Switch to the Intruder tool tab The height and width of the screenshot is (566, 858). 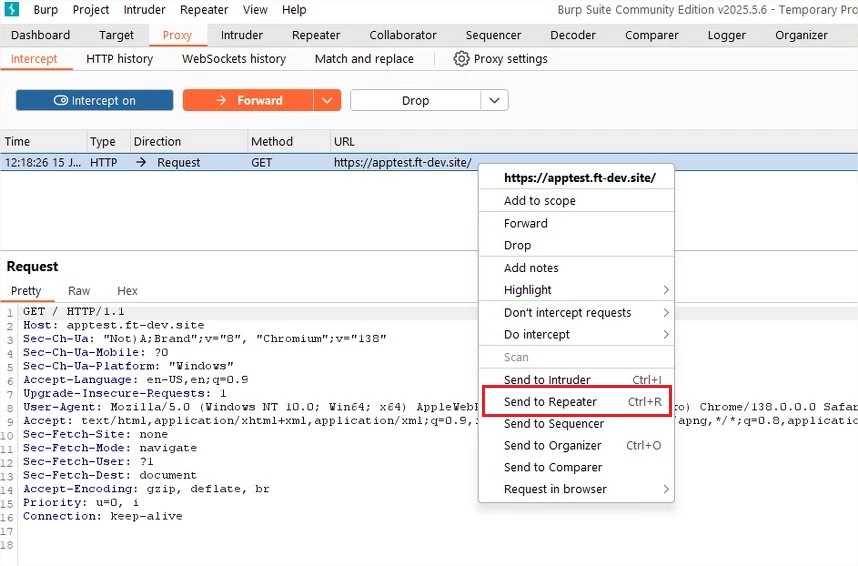click(x=242, y=35)
